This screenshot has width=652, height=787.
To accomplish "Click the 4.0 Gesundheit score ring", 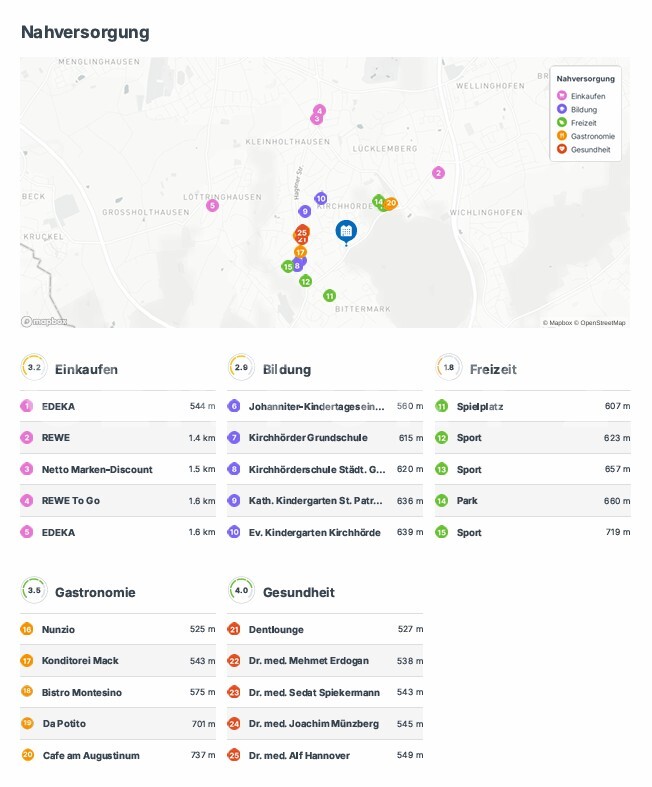I will coord(240,591).
